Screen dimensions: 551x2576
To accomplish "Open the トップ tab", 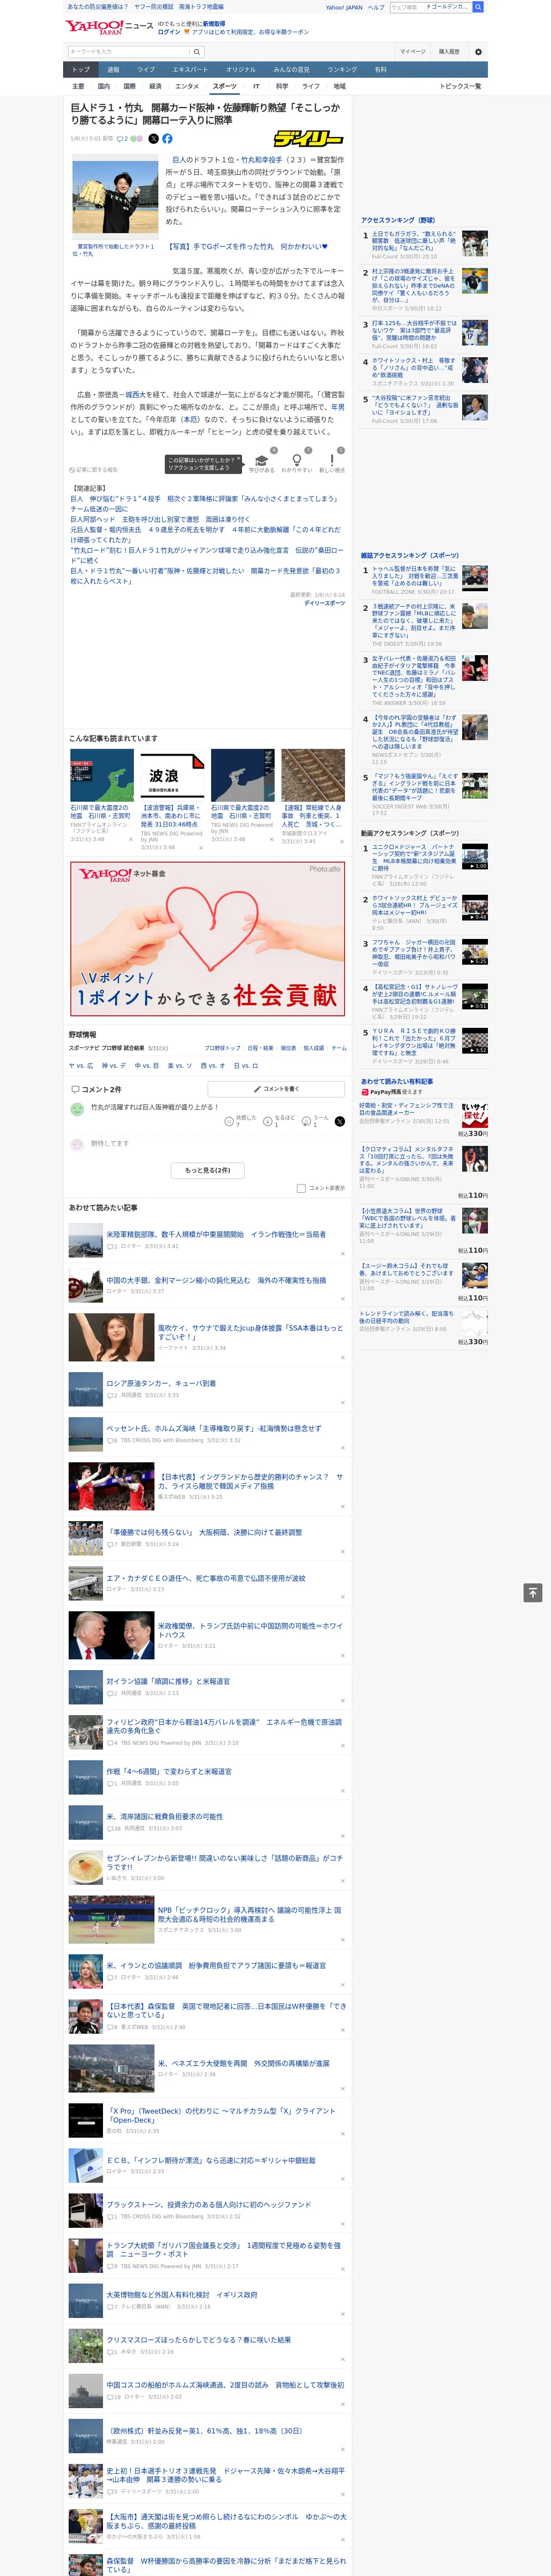I will pos(81,70).
